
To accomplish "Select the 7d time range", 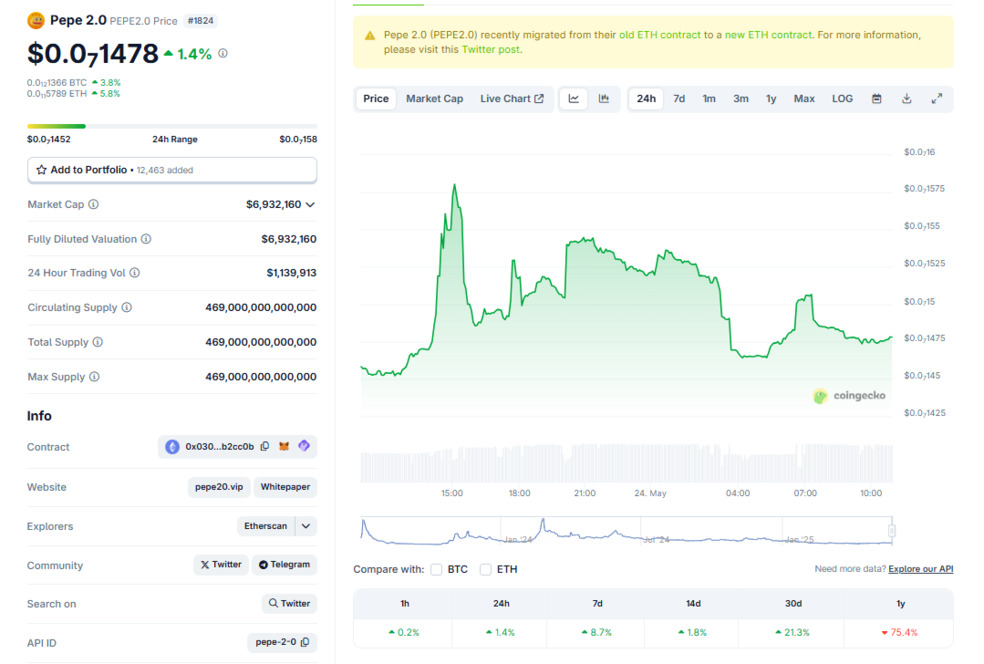I will click(679, 99).
